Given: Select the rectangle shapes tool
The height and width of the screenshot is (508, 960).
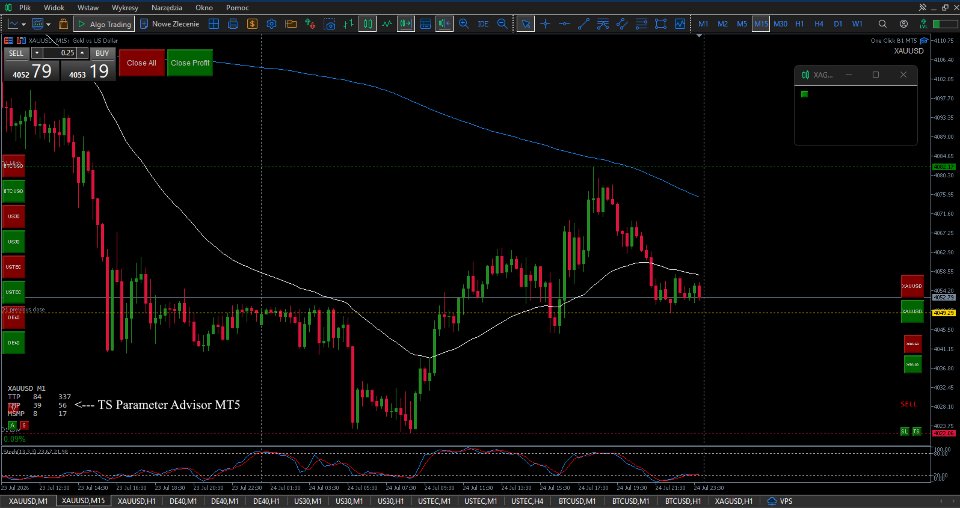Looking at the screenshot, I should [x=661, y=24].
